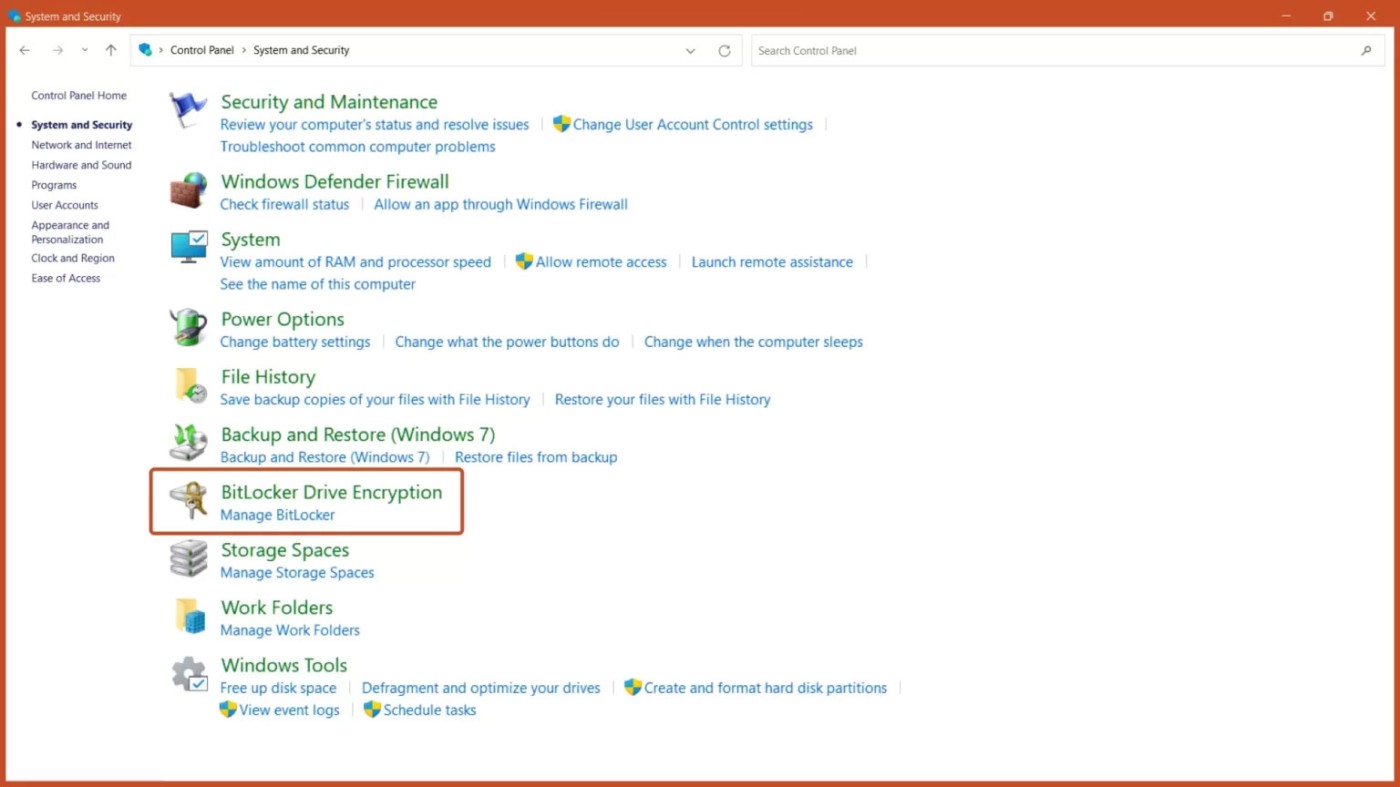Open Appearance and Personalization in sidebar
Screen dimensions: 1400x787
pos(70,232)
